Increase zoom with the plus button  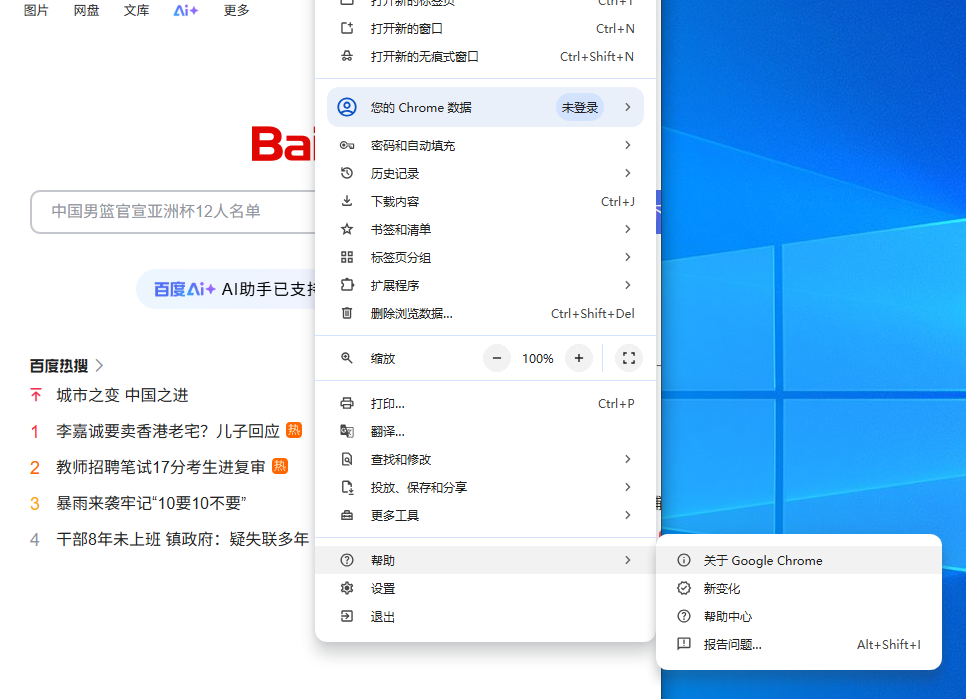(578, 358)
